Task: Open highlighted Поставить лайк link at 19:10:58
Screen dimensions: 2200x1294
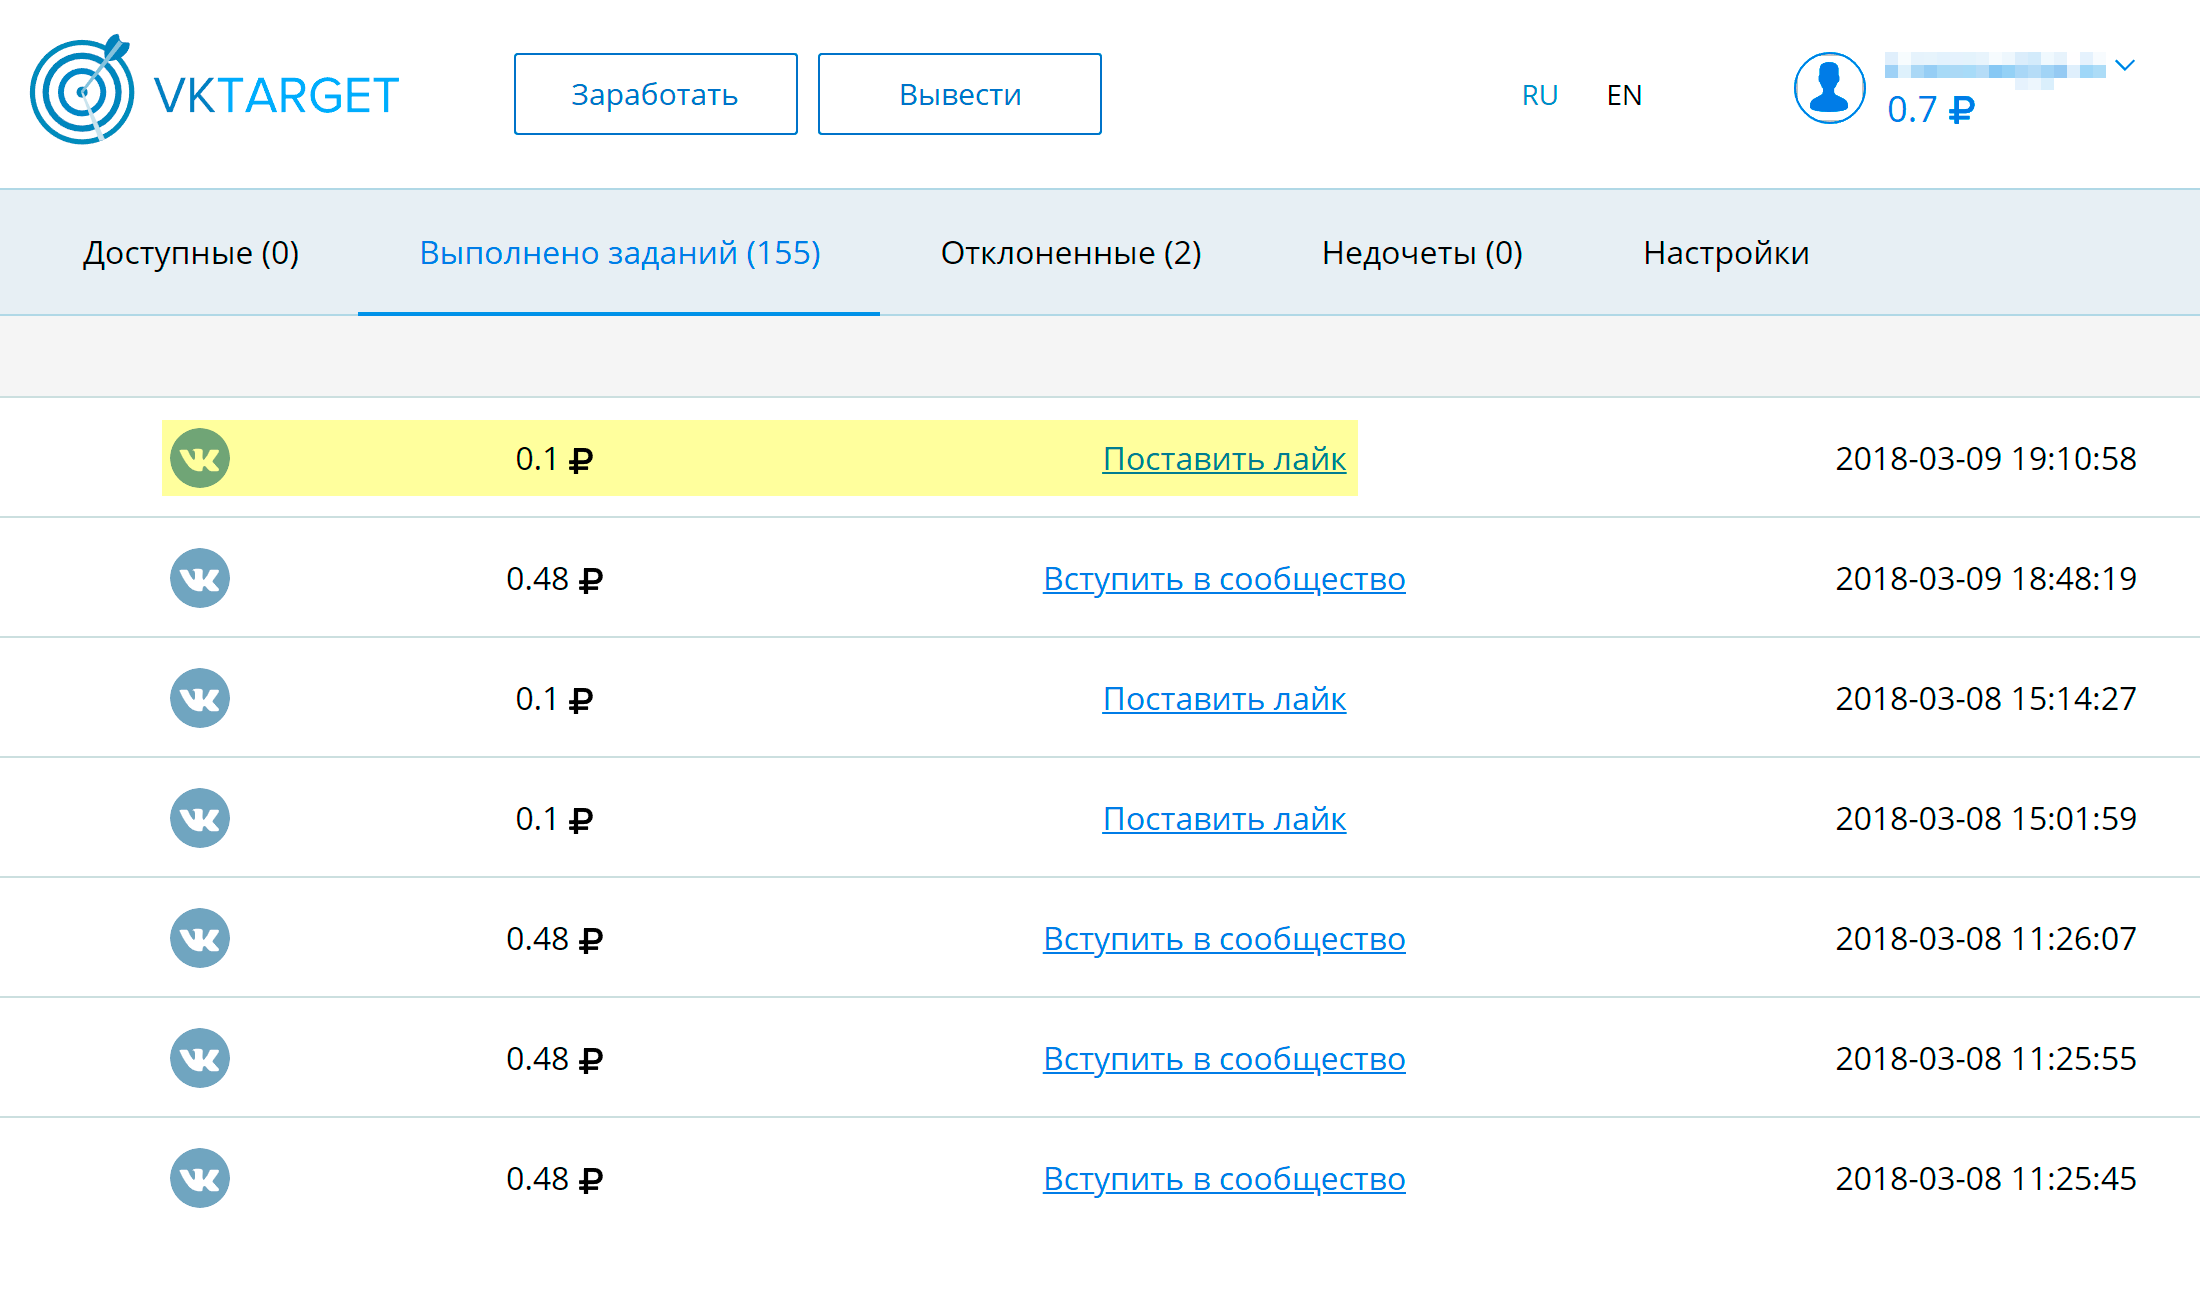Action: pos(1224,458)
